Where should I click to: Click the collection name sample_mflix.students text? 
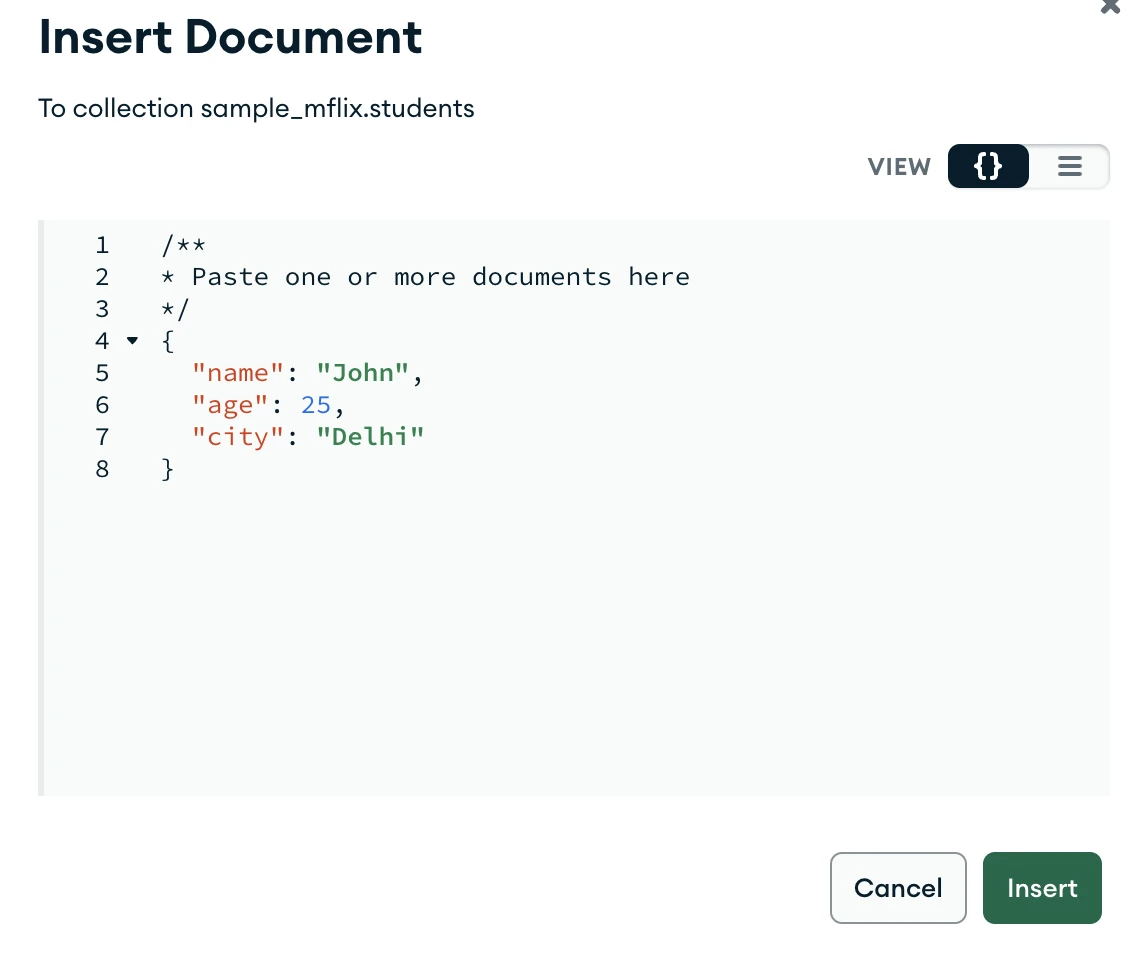click(338, 108)
